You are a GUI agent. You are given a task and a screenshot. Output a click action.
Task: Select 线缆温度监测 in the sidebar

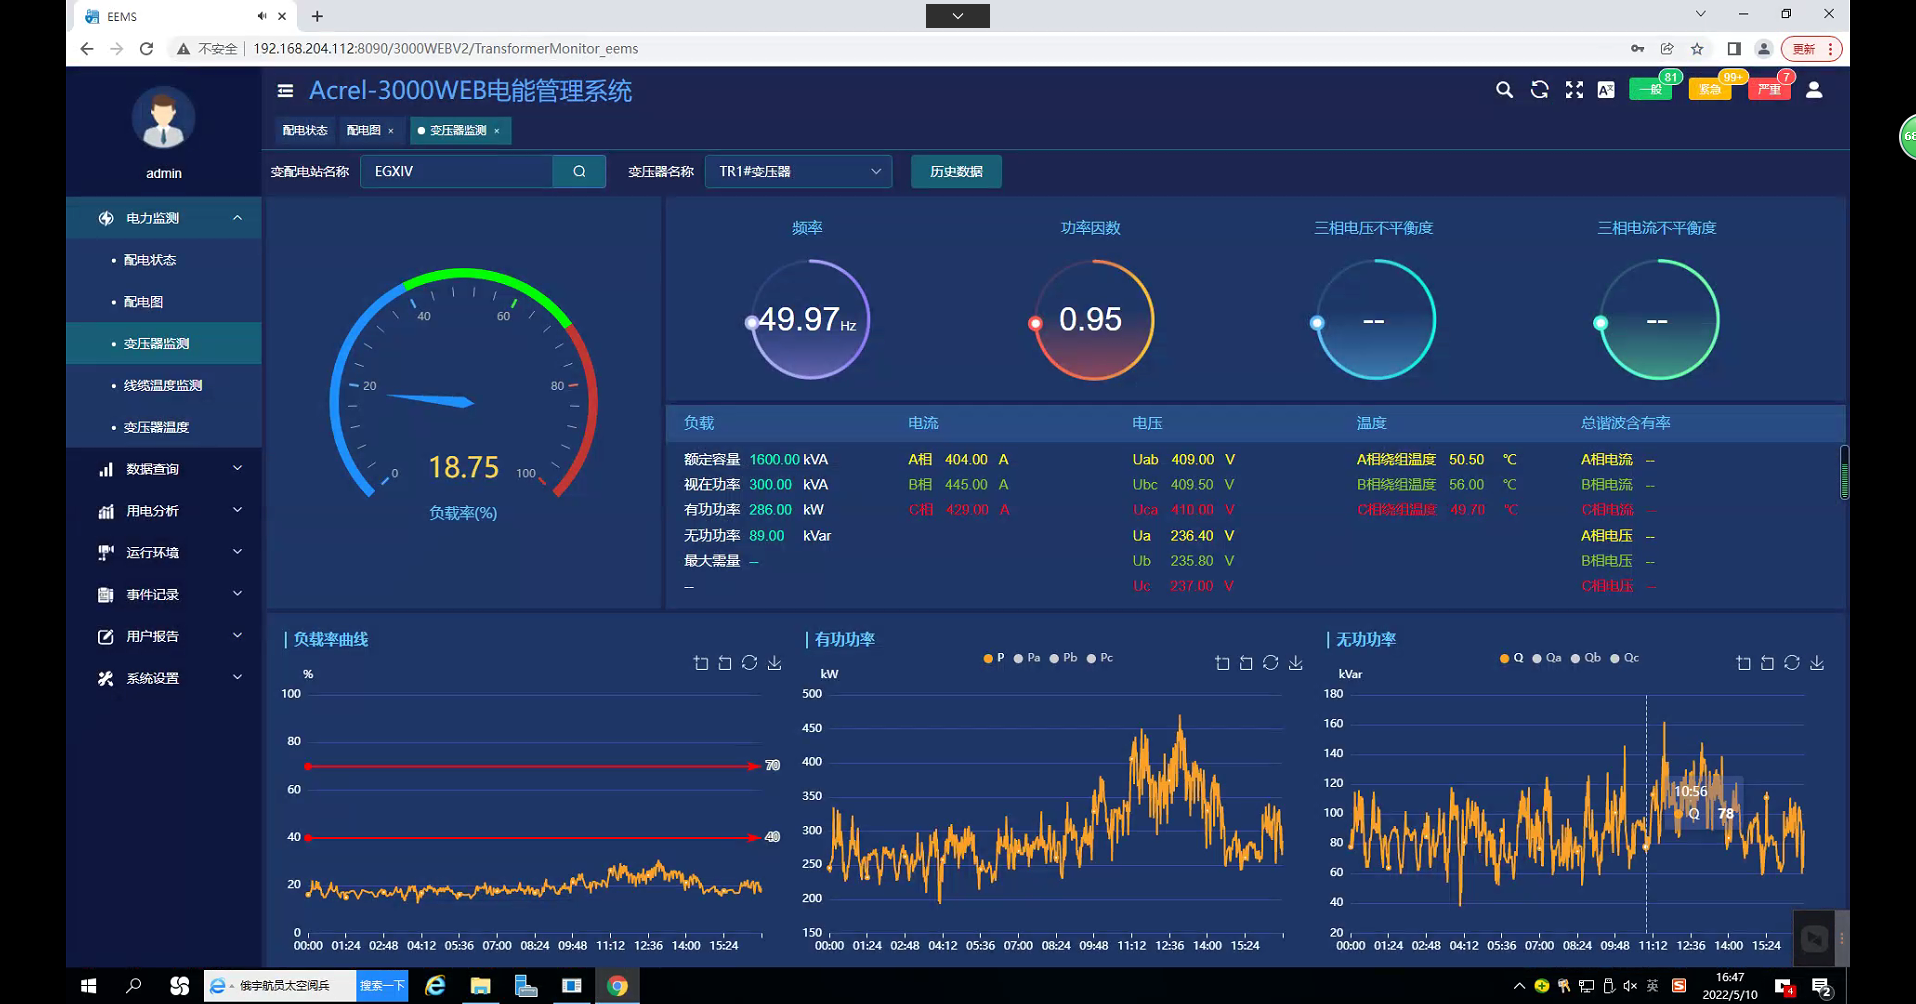(x=163, y=385)
